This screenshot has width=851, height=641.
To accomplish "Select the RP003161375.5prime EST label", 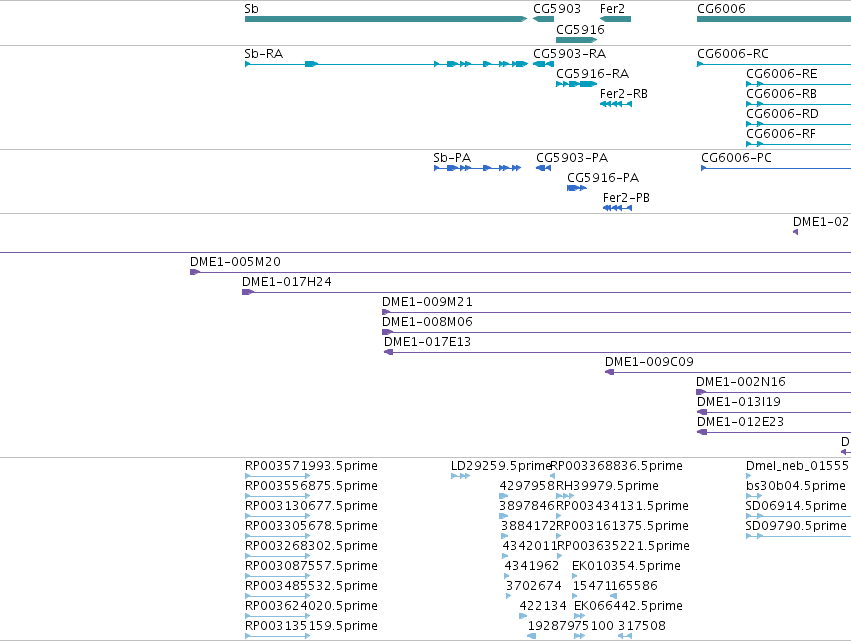I will tap(622, 526).
